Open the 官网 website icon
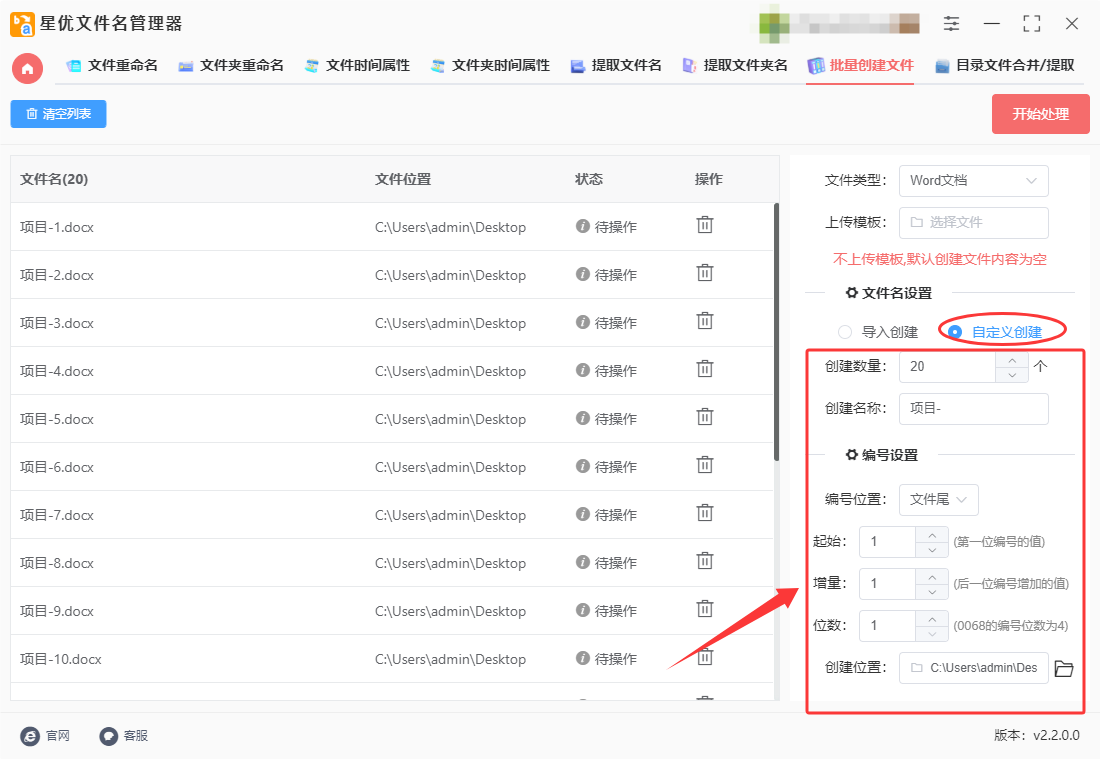The image size is (1100, 760). (30, 735)
